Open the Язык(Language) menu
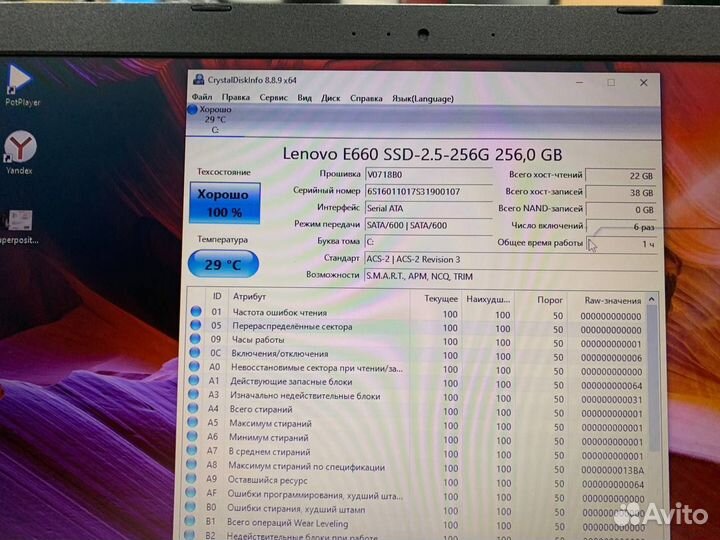Screen dimensions: 720x540 tap(422, 99)
